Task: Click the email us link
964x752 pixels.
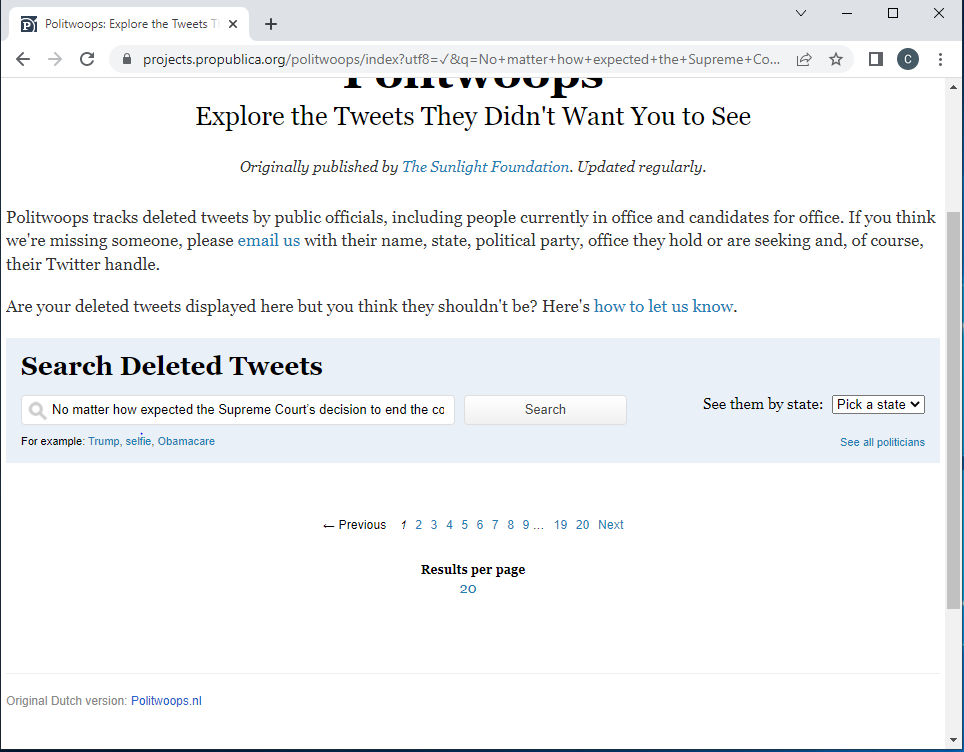Action: point(269,240)
